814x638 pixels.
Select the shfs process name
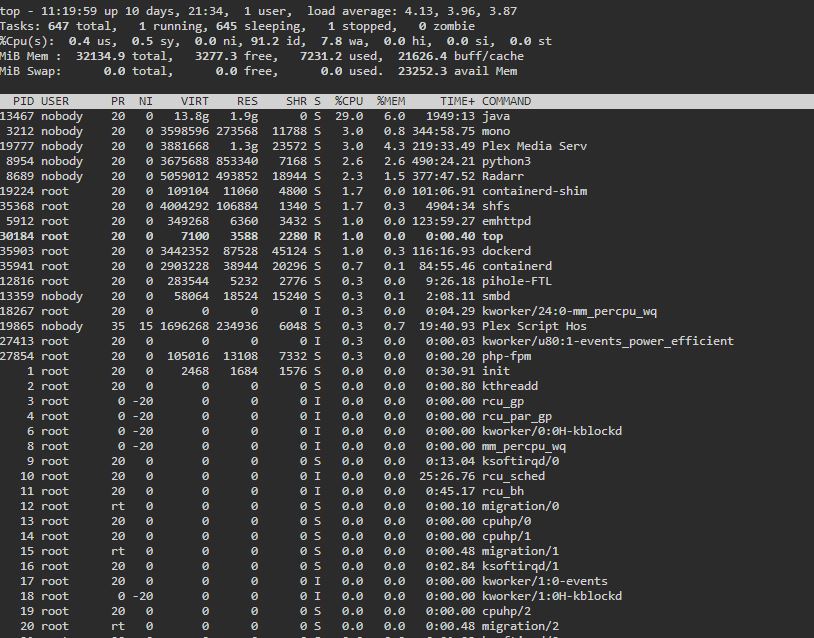[496, 207]
